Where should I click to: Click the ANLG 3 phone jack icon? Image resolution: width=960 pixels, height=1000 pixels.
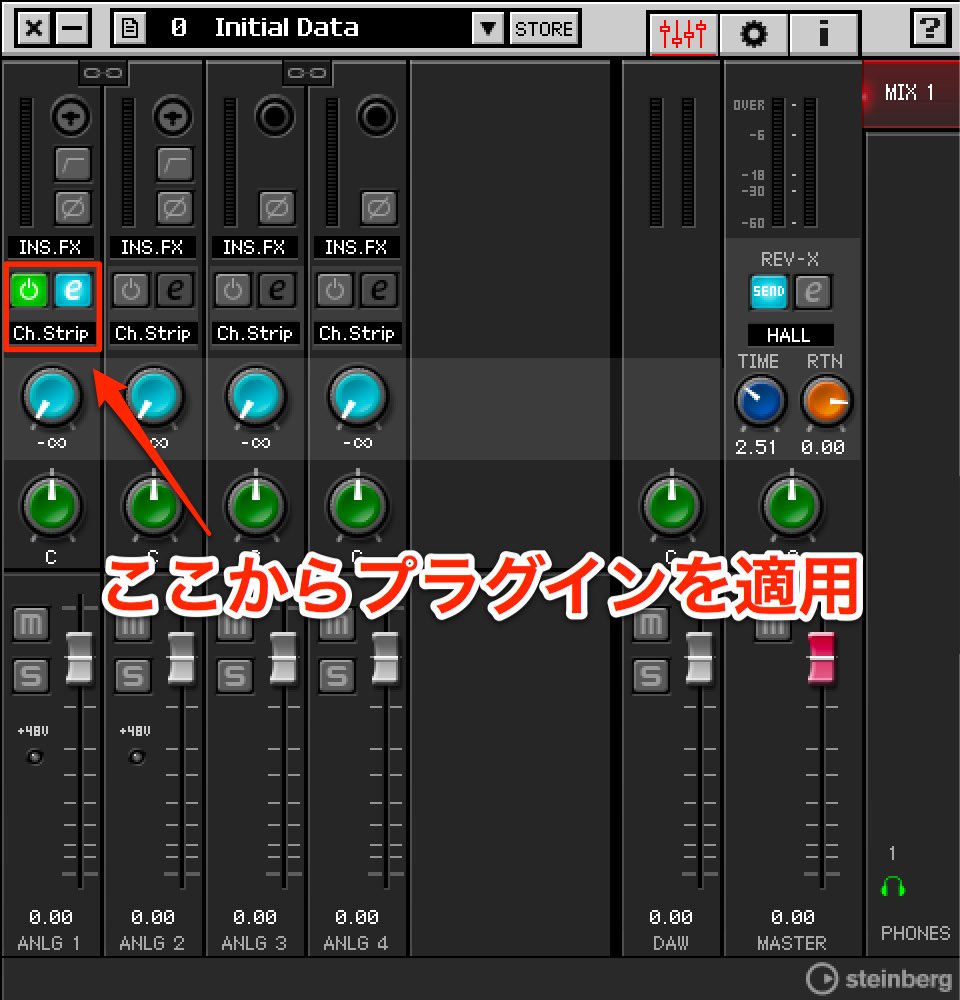tap(275, 117)
